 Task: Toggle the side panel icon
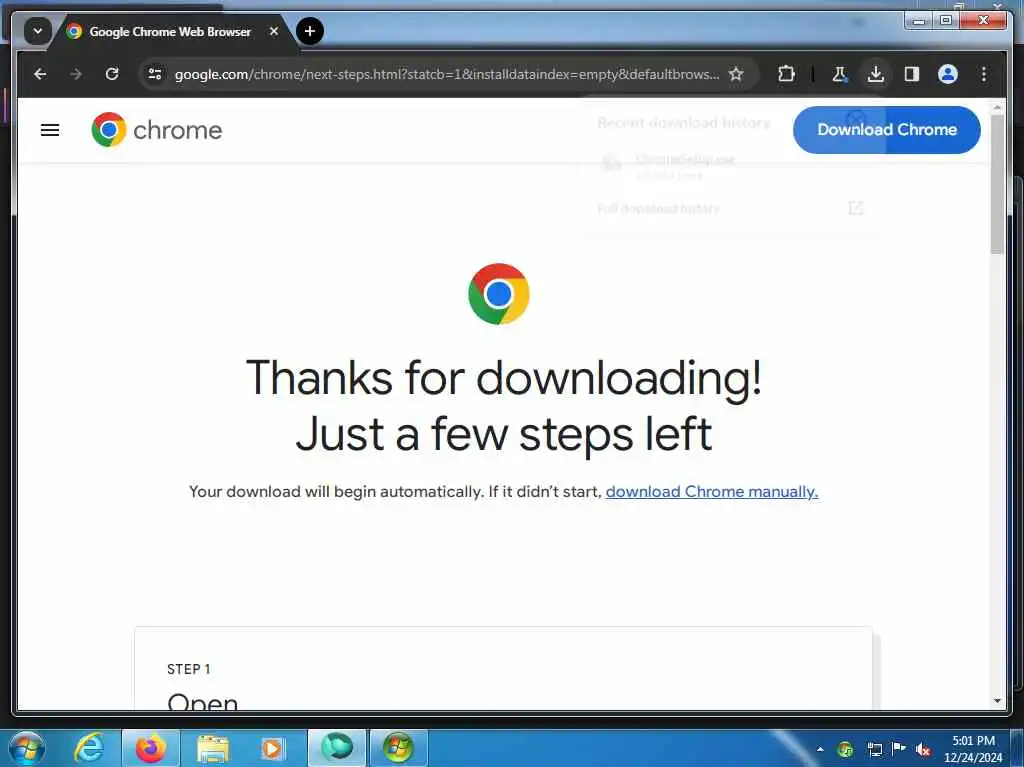tap(912, 74)
